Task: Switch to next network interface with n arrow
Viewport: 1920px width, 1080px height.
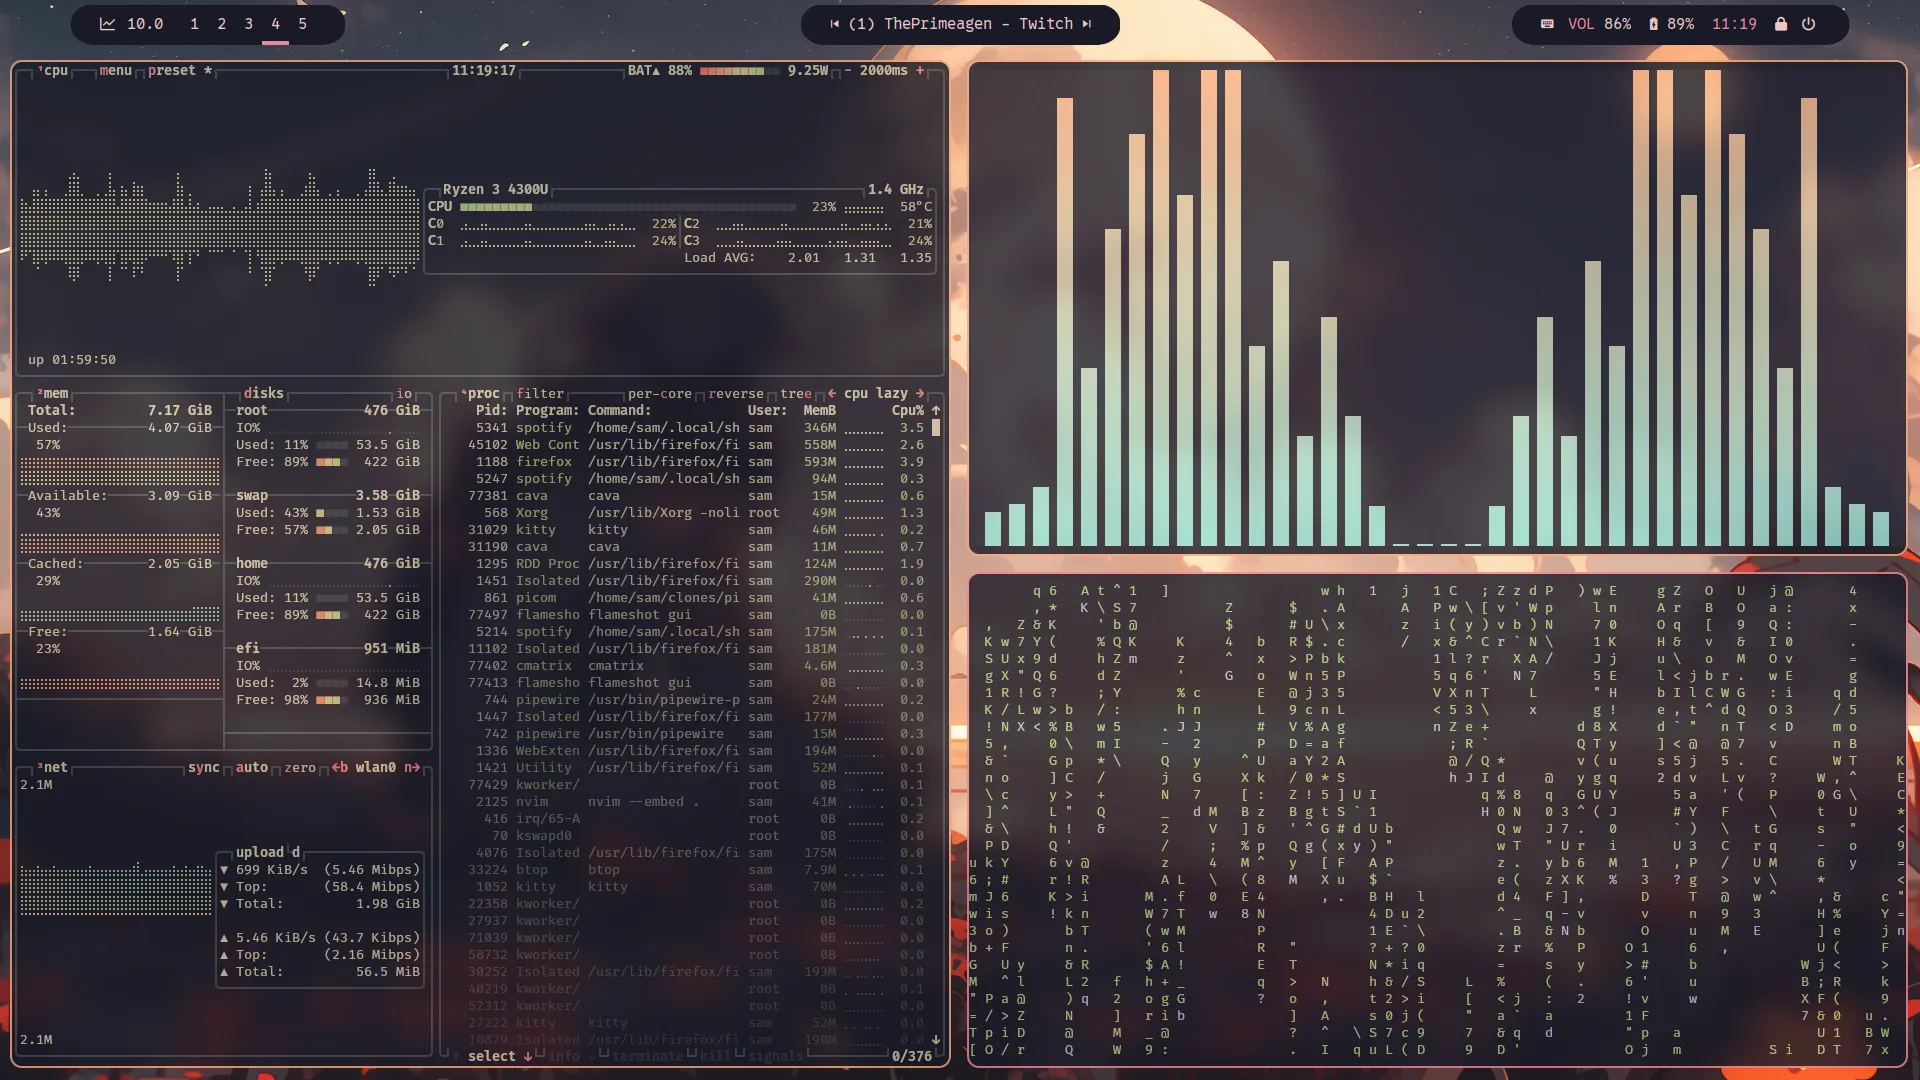Action: point(412,767)
